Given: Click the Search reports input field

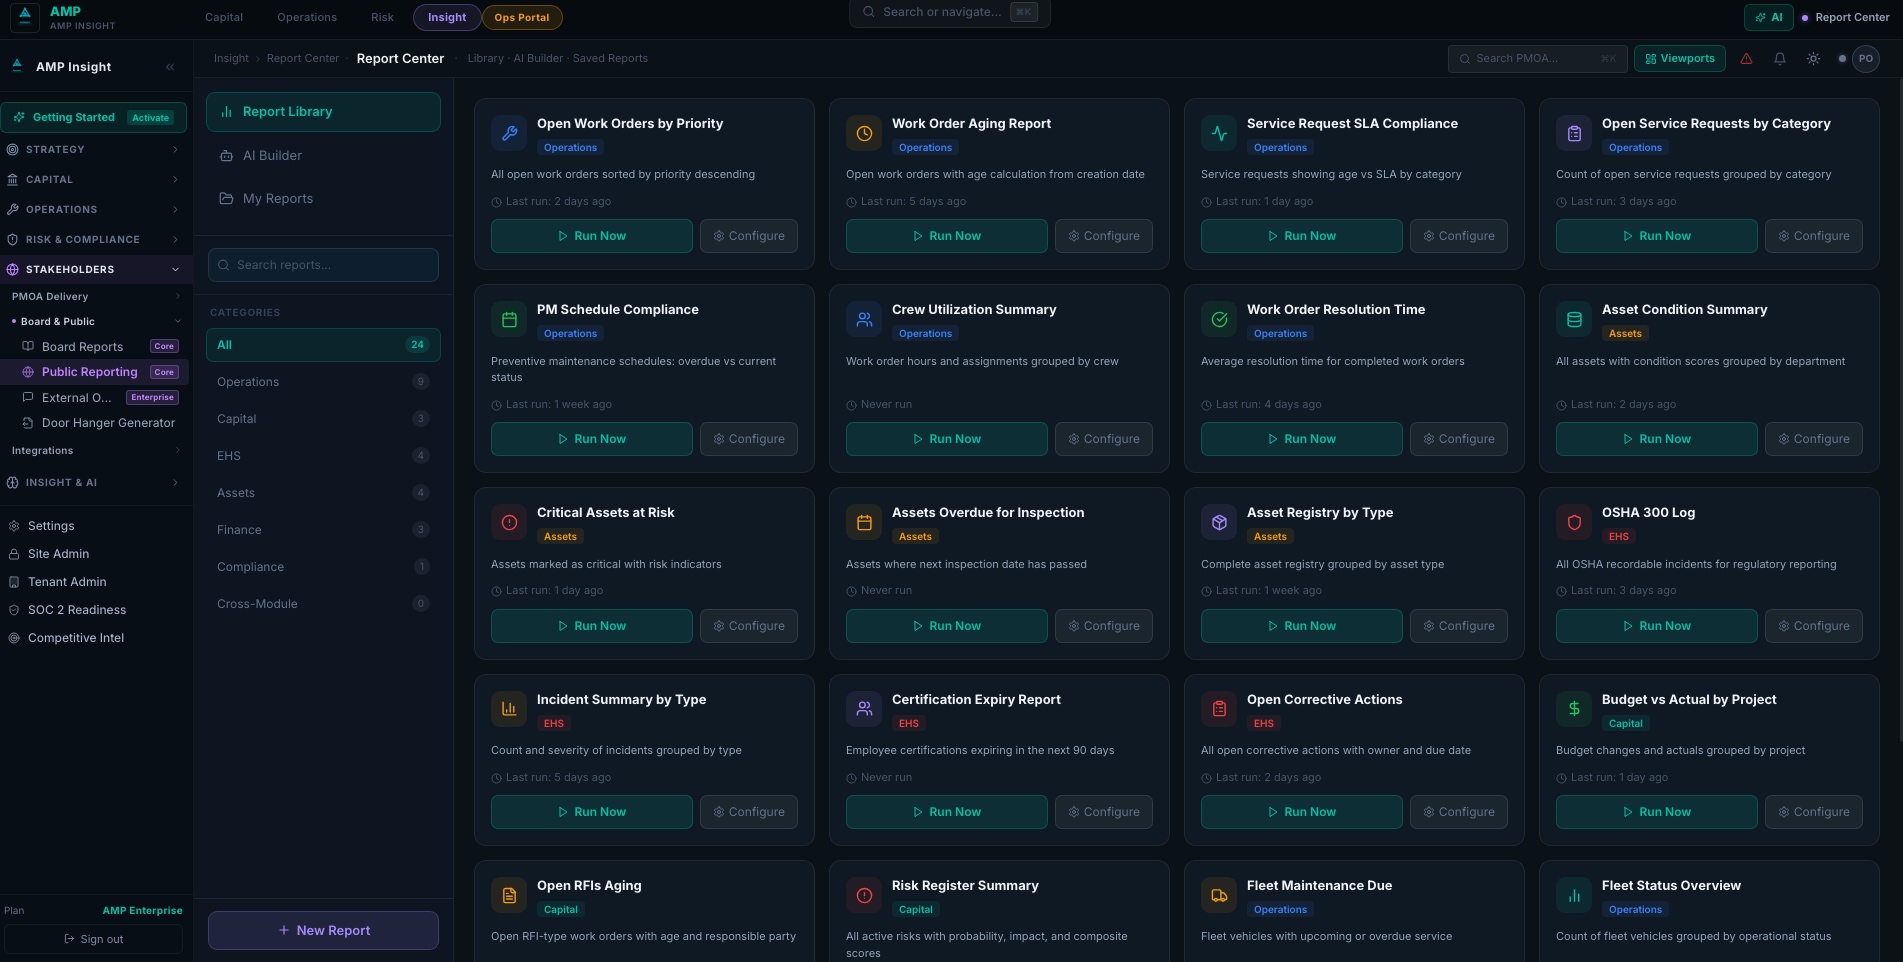Looking at the screenshot, I should 323,265.
